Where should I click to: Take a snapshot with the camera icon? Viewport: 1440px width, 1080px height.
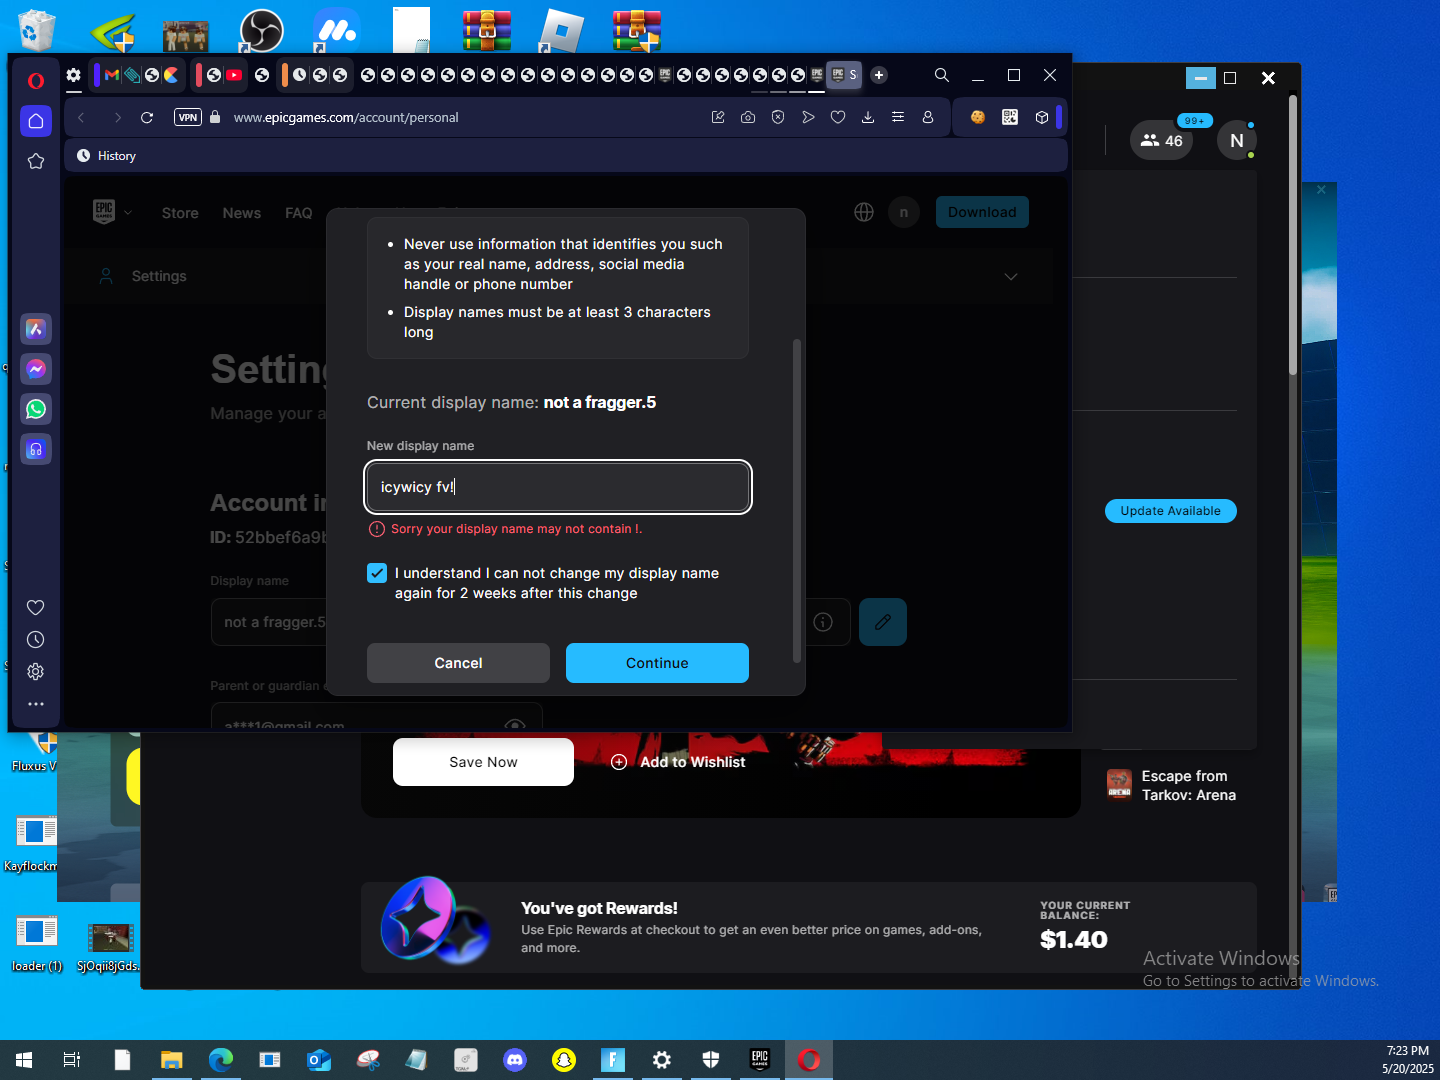(748, 117)
